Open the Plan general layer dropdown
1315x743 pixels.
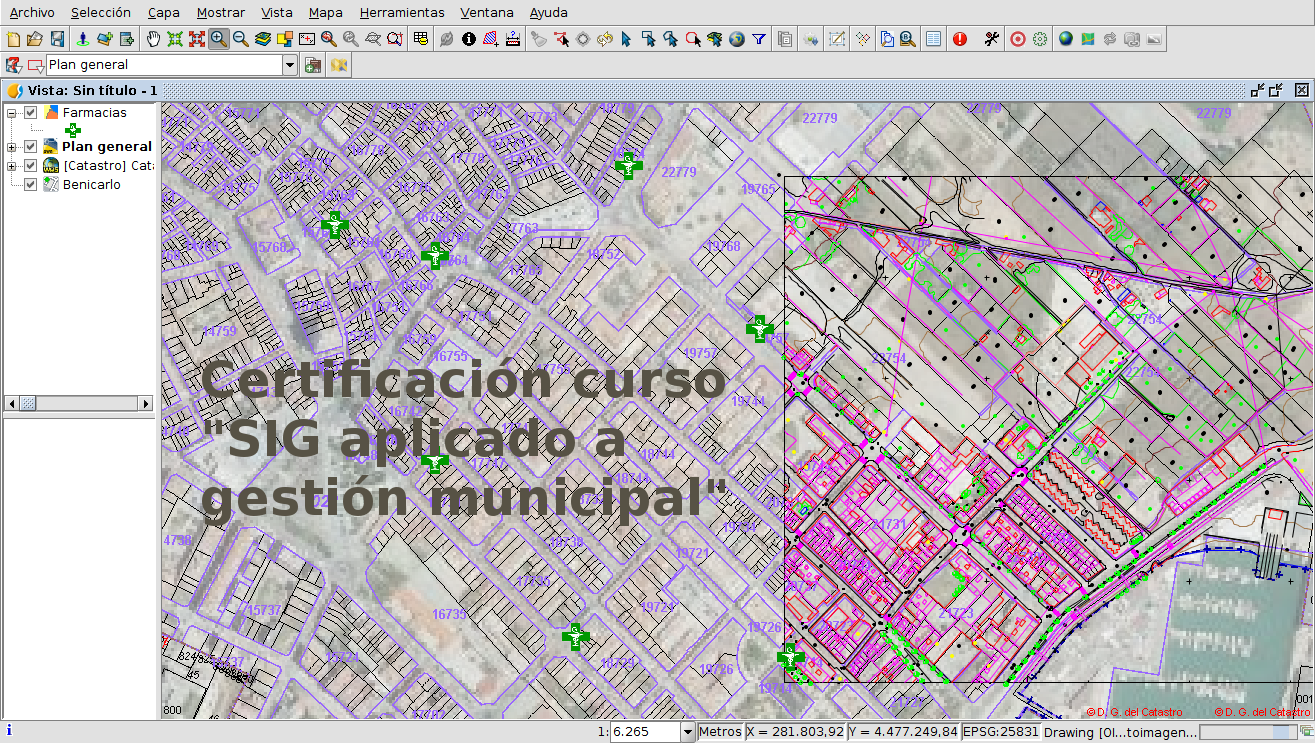click(x=290, y=65)
